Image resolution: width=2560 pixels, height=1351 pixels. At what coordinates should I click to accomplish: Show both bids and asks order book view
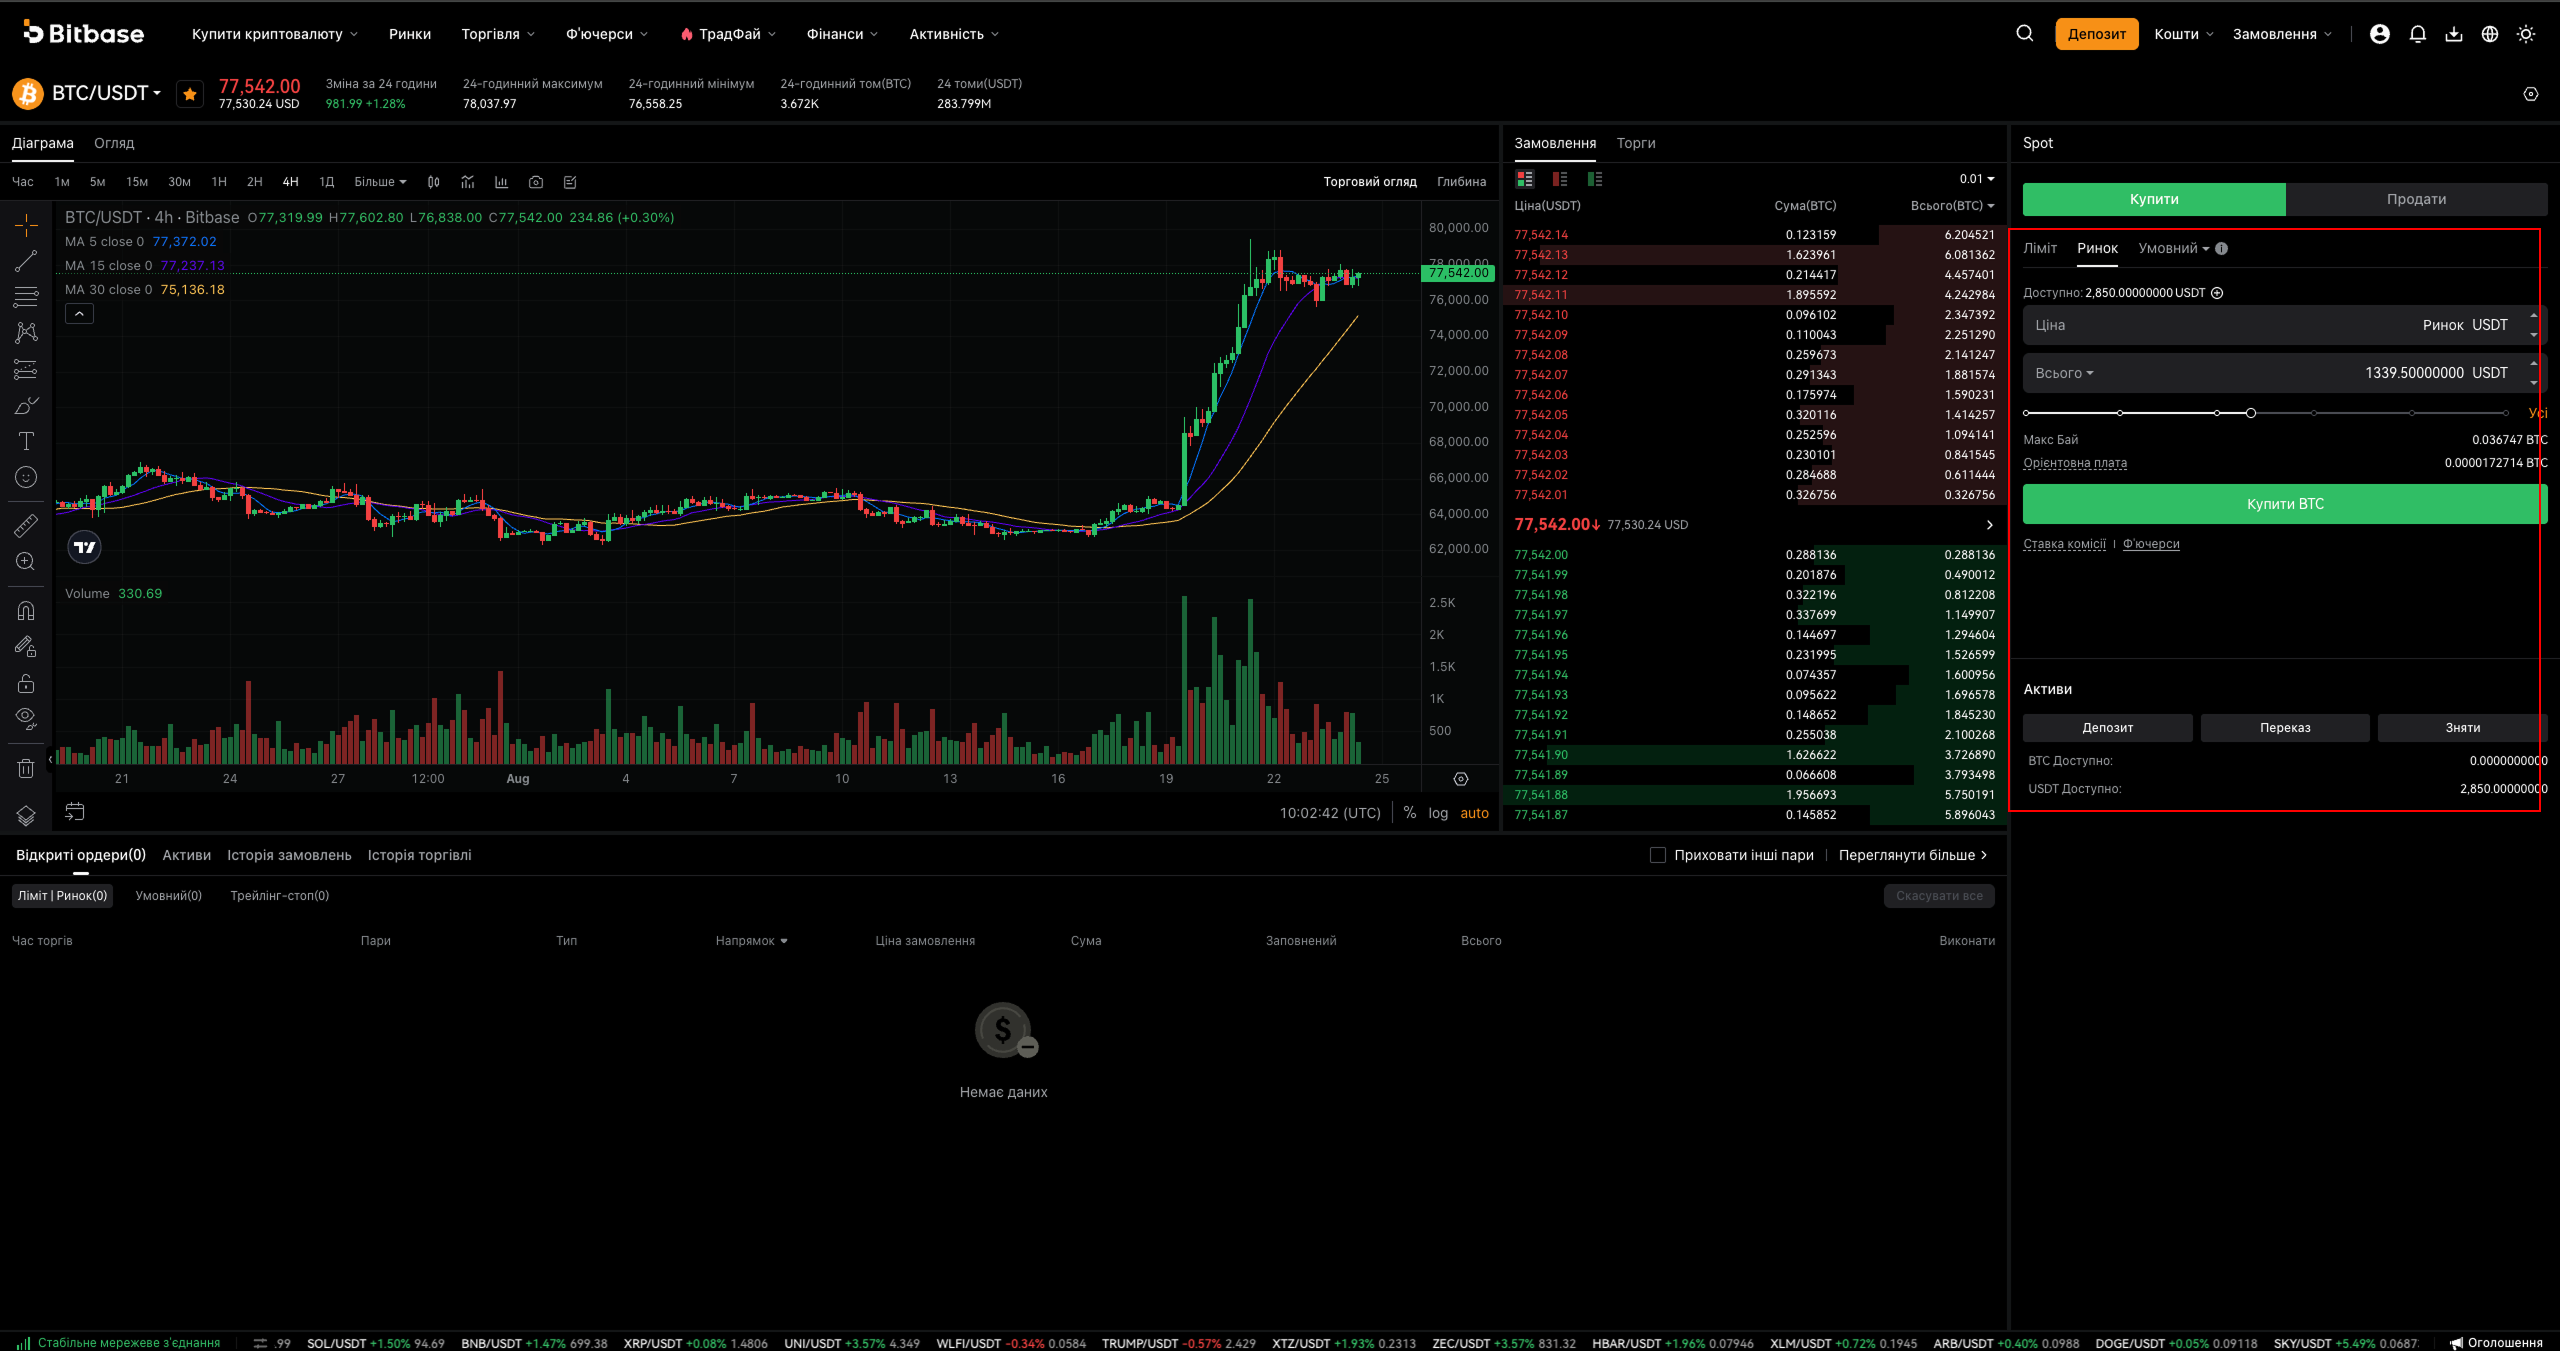pos(1525,179)
